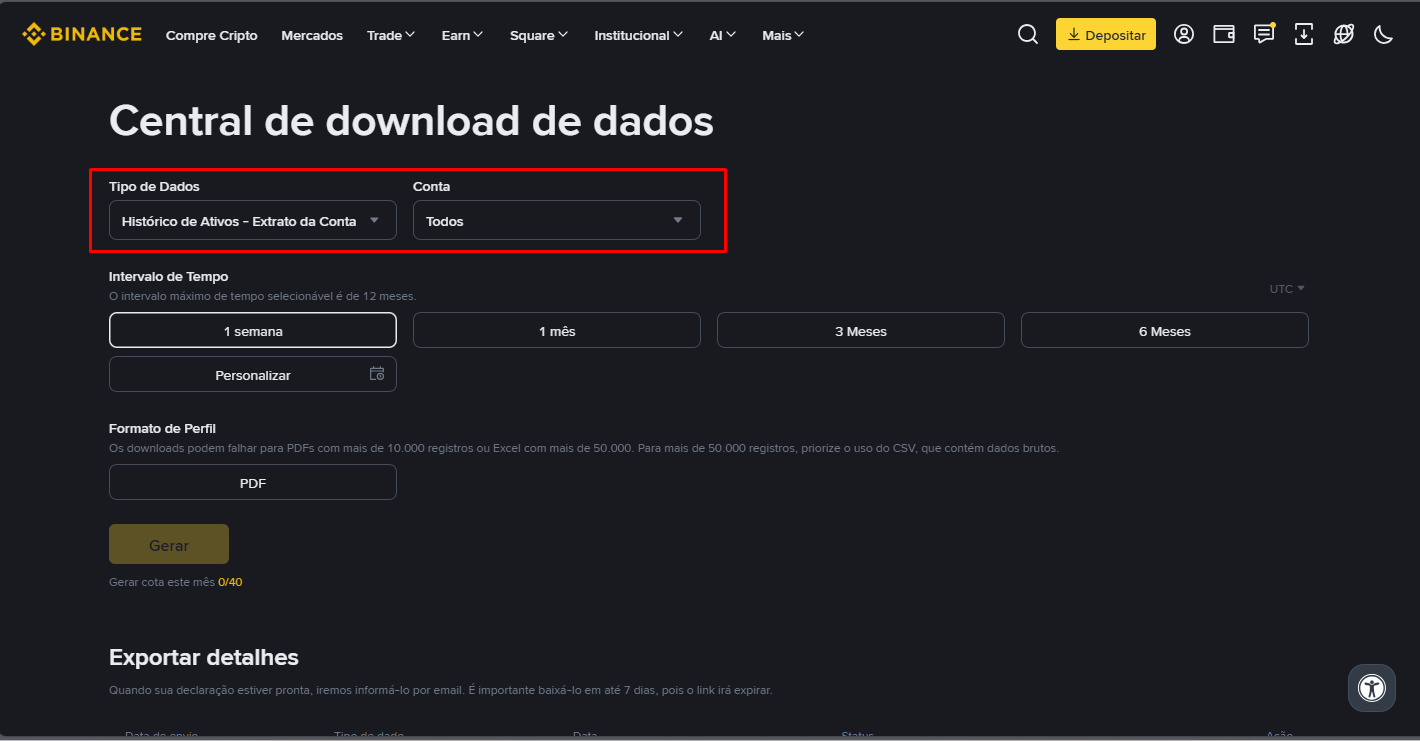Open the accessibility widget icon
The height and width of the screenshot is (741, 1420).
[1372, 687]
